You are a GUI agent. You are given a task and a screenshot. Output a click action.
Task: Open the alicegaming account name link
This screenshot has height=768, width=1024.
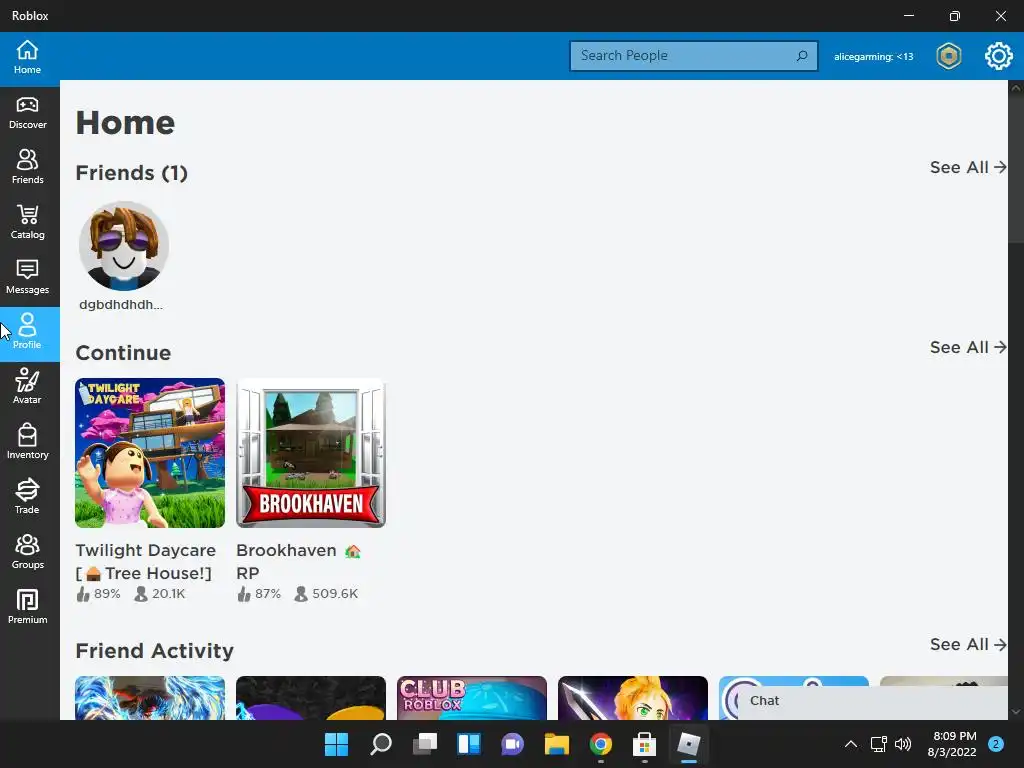point(873,56)
